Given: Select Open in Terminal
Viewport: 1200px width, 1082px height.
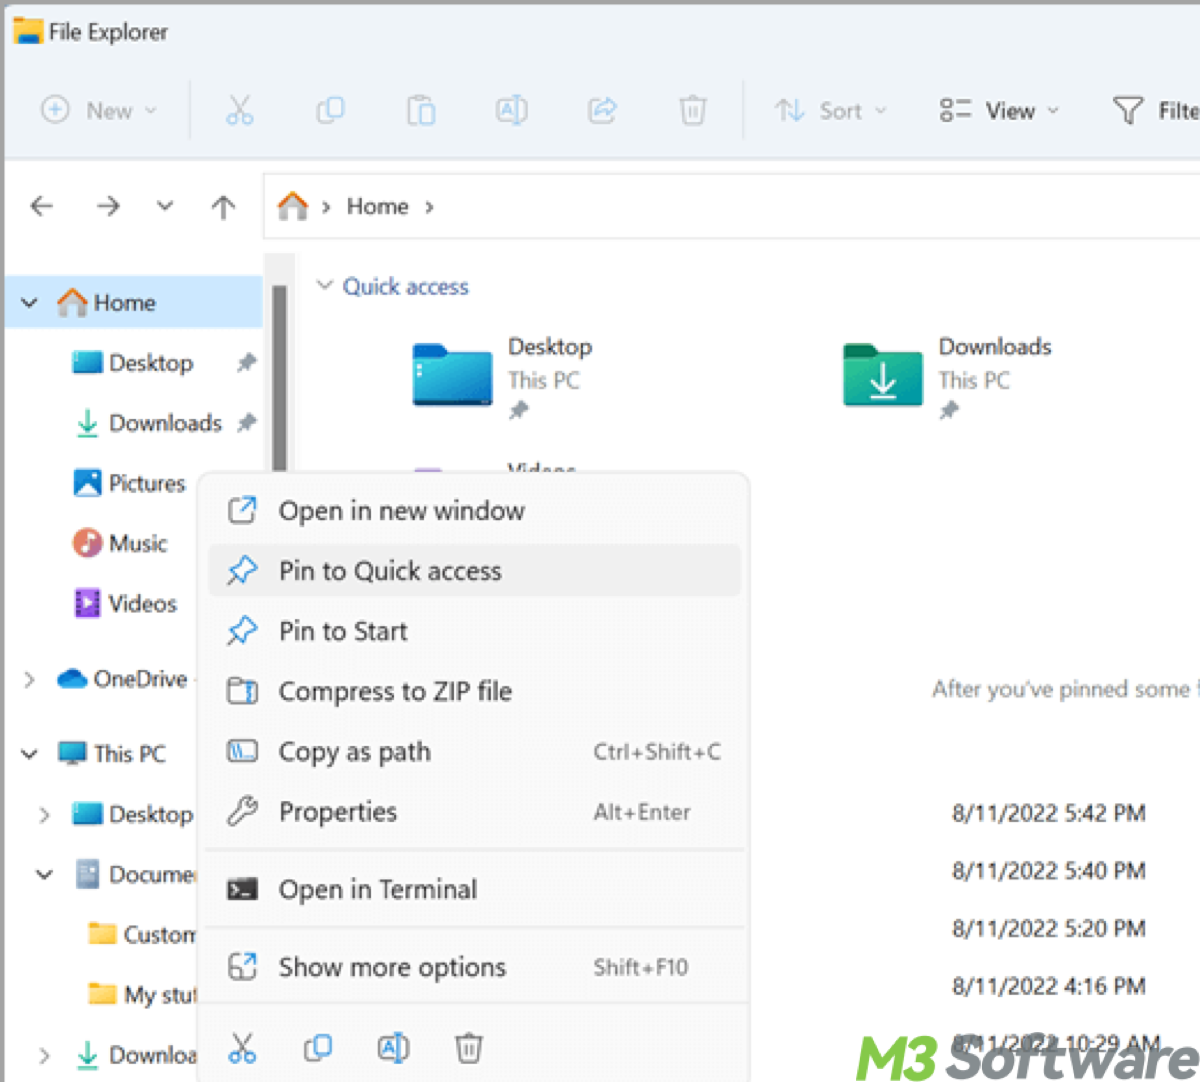Looking at the screenshot, I should point(474,889).
